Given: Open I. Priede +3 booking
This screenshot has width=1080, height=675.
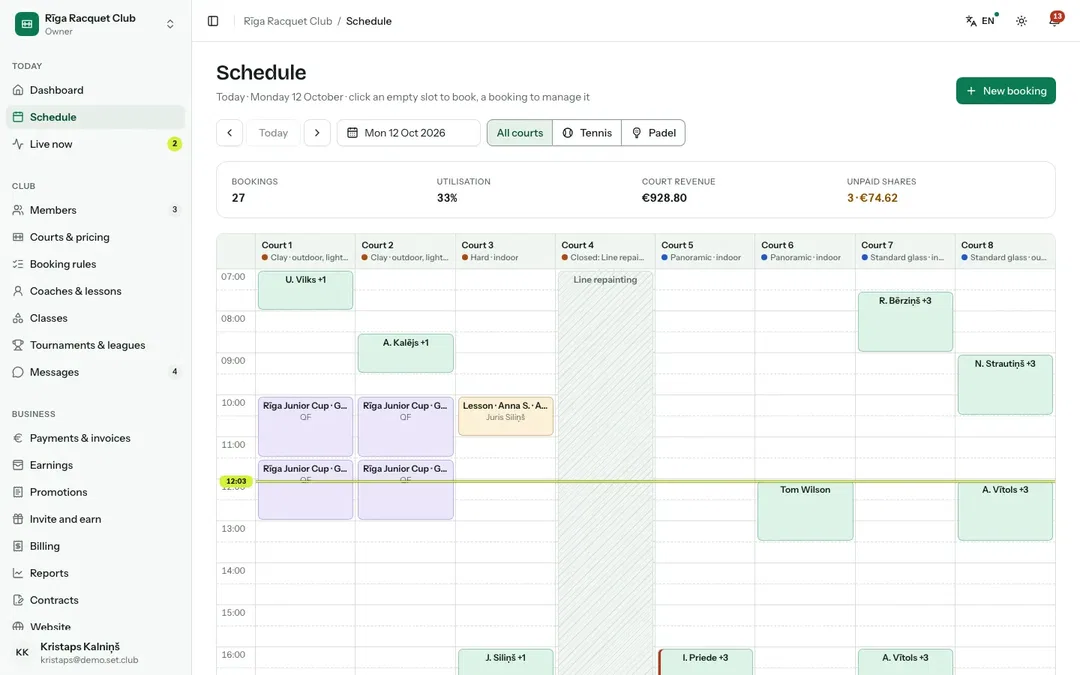Looking at the screenshot, I should point(705,662).
